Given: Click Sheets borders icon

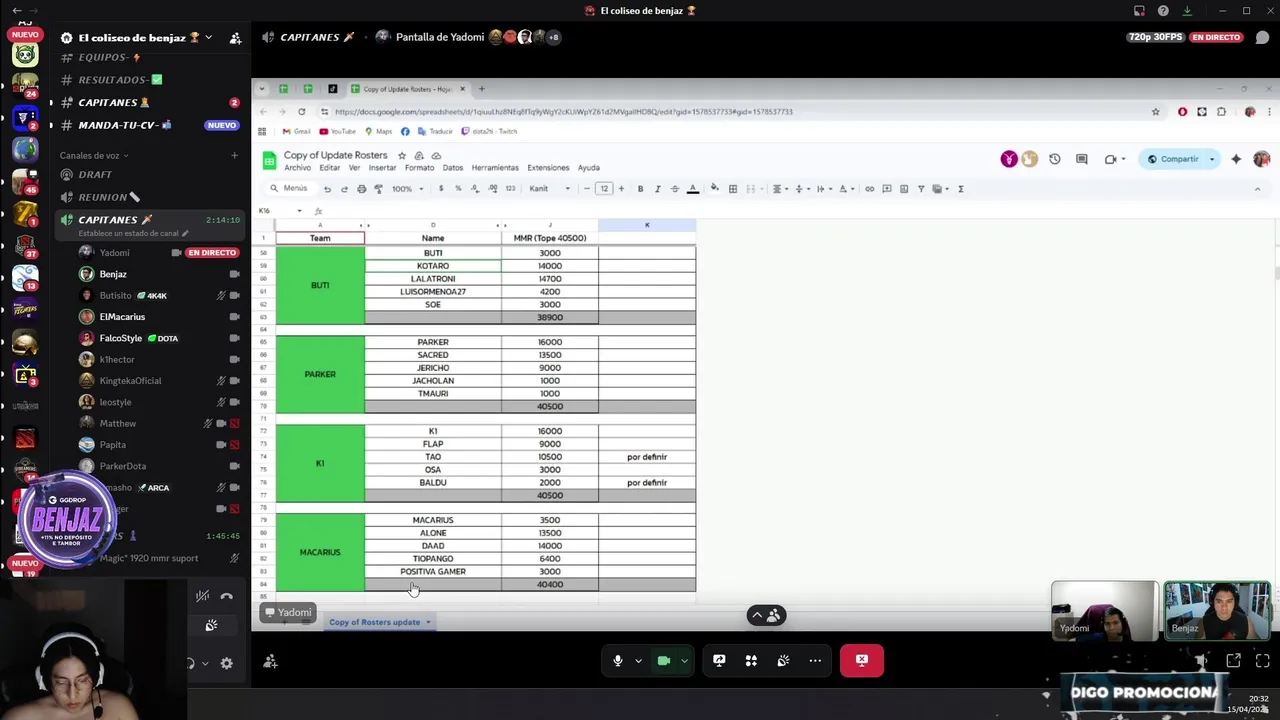Looking at the screenshot, I should point(733,189).
